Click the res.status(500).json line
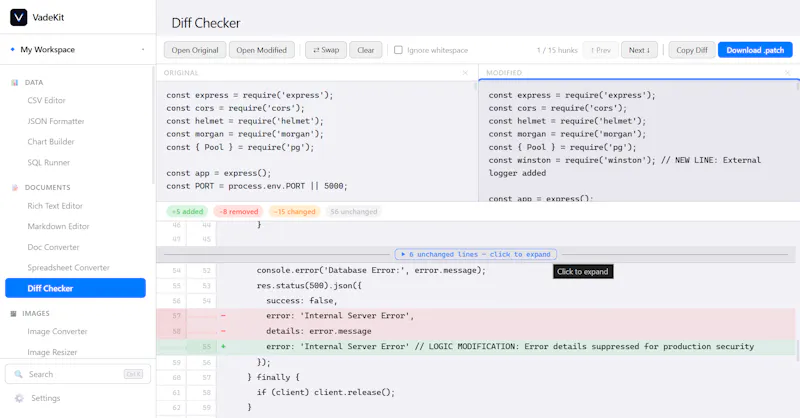The height and width of the screenshot is (418, 800). [x=309, y=286]
